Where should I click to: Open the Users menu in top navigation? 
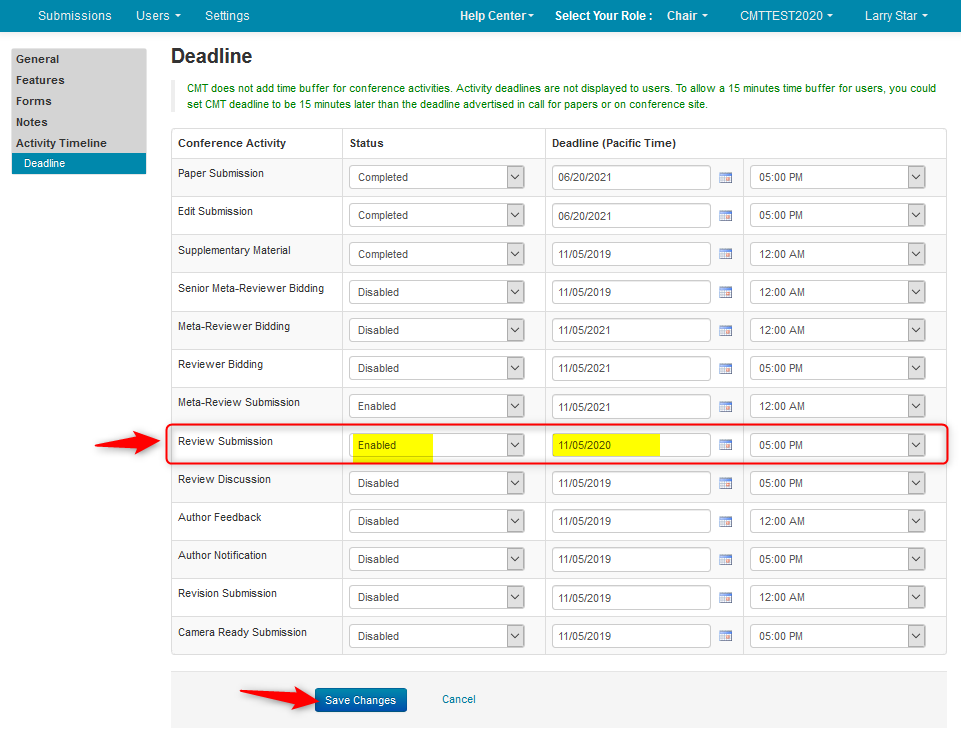coord(158,16)
